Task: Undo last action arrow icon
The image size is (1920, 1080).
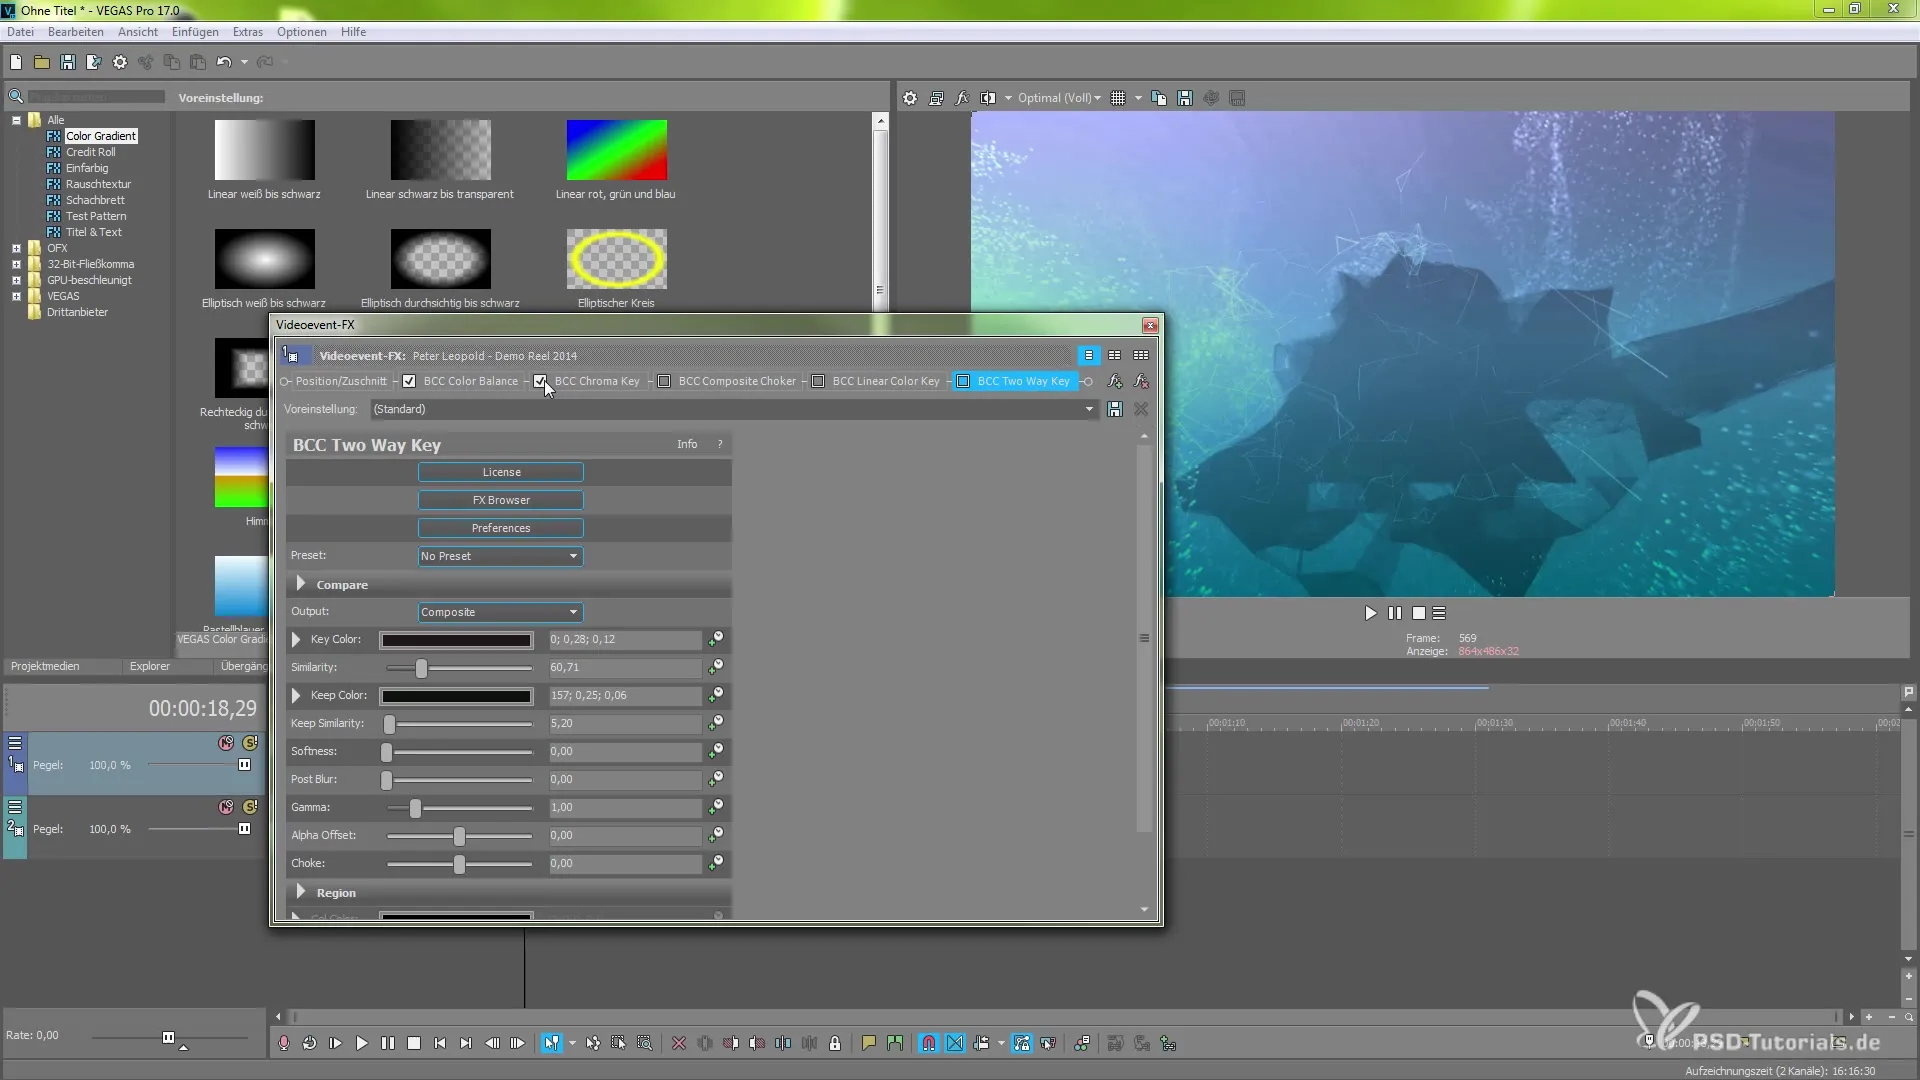Action: point(224,62)
